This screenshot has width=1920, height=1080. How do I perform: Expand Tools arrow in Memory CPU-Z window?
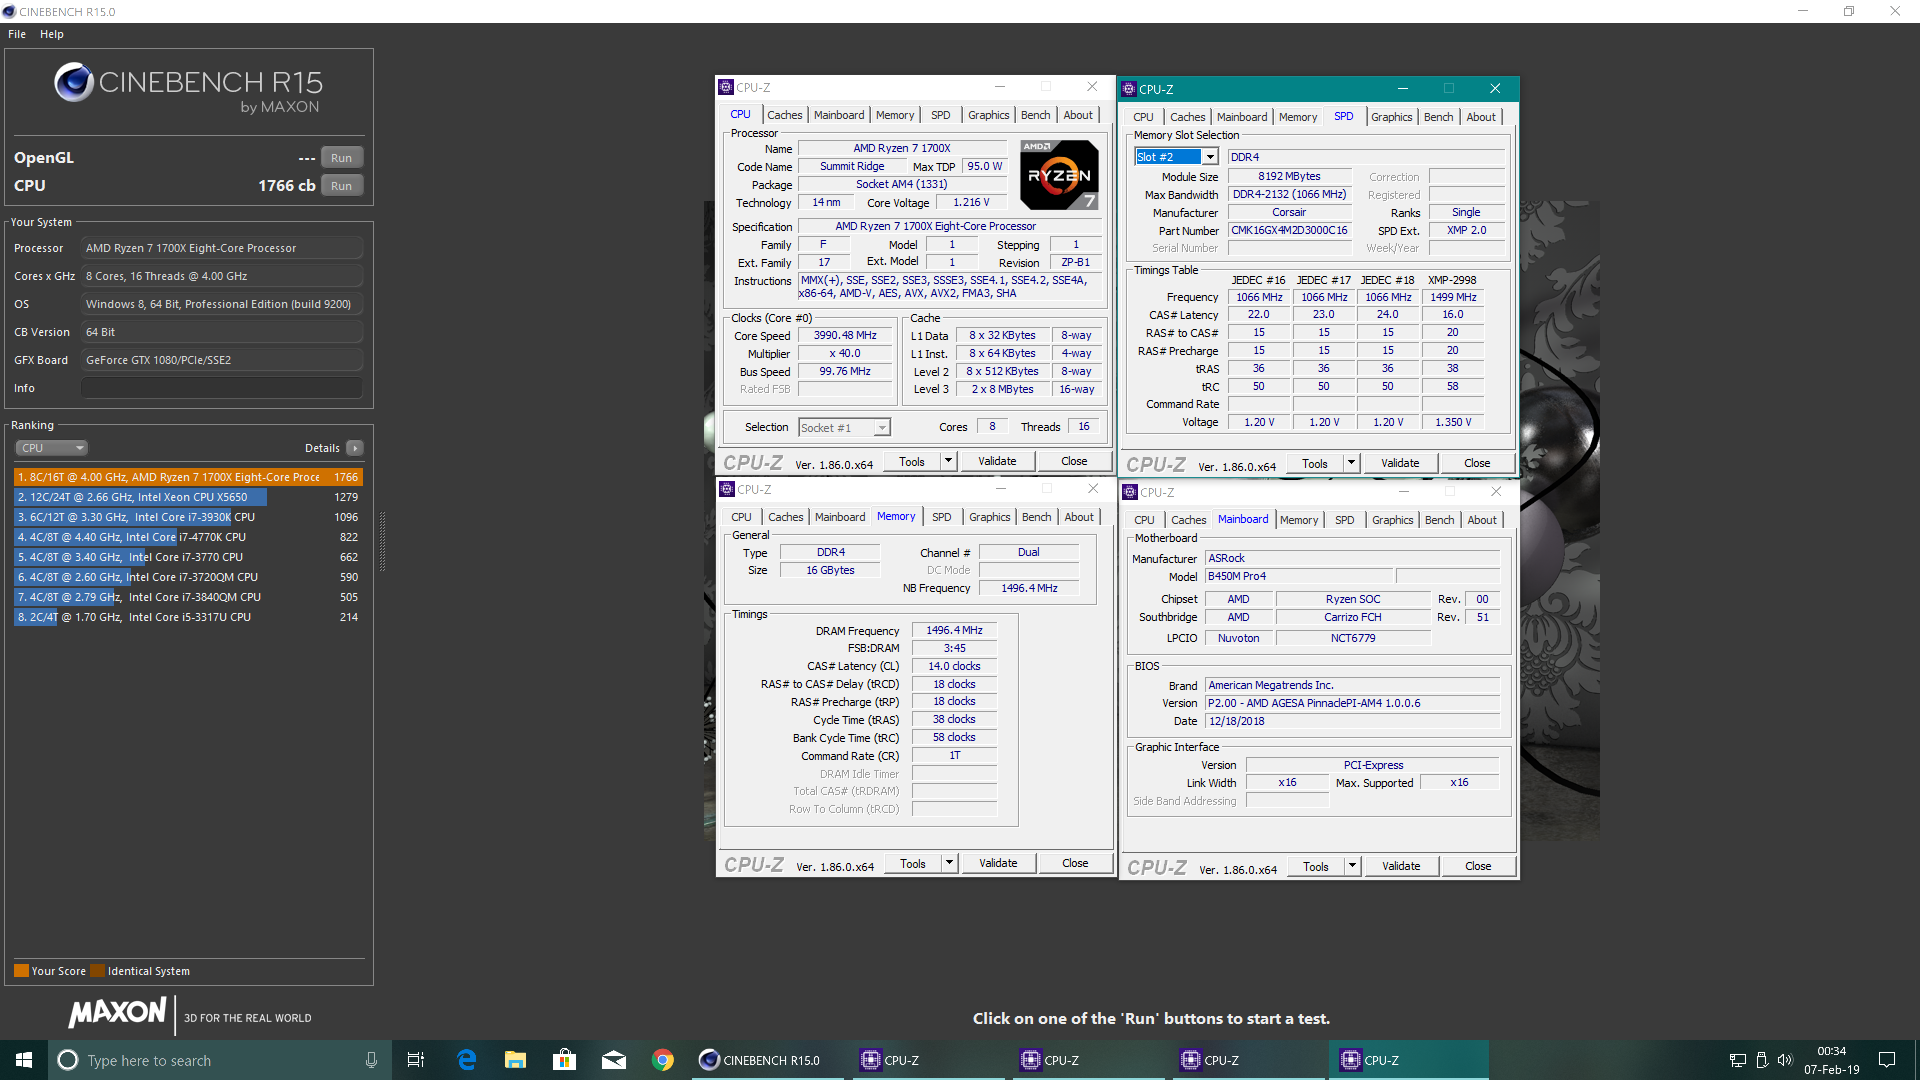pos(949,863)
